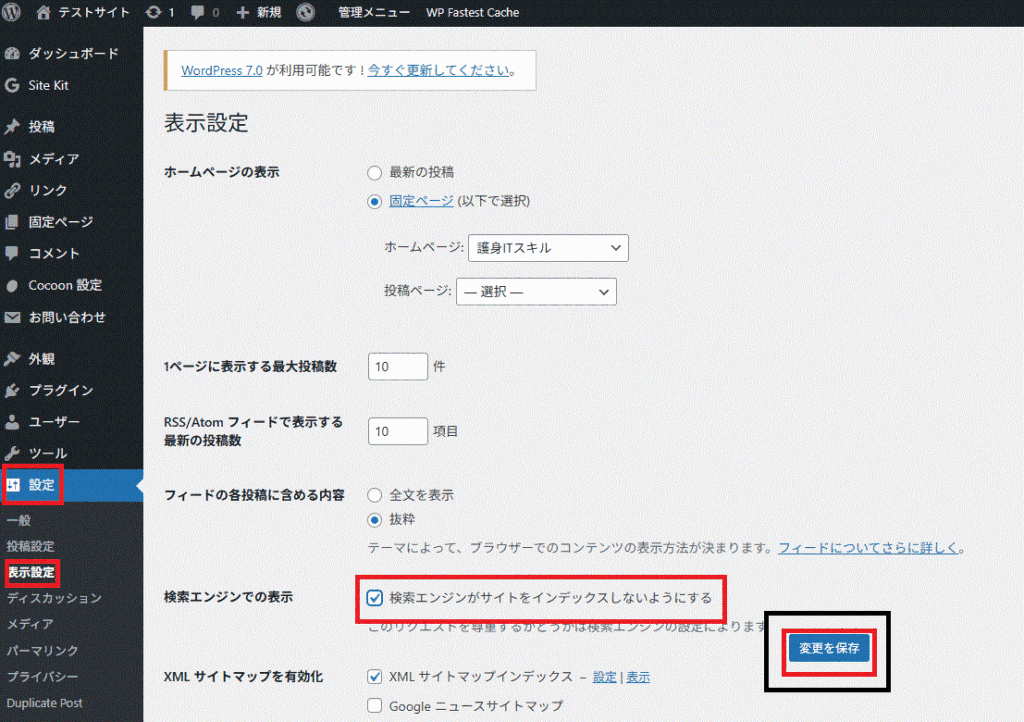Open WP Fastest Cache menu

point(472,12)
